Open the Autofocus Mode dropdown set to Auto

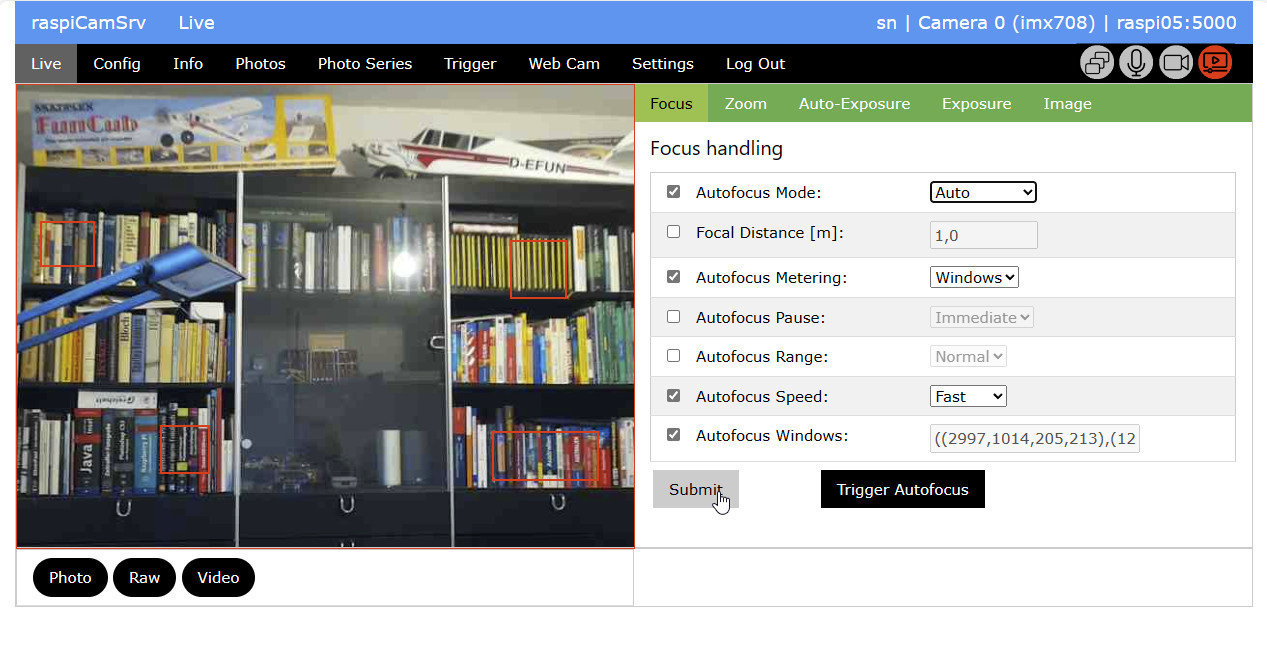(982, 192)
